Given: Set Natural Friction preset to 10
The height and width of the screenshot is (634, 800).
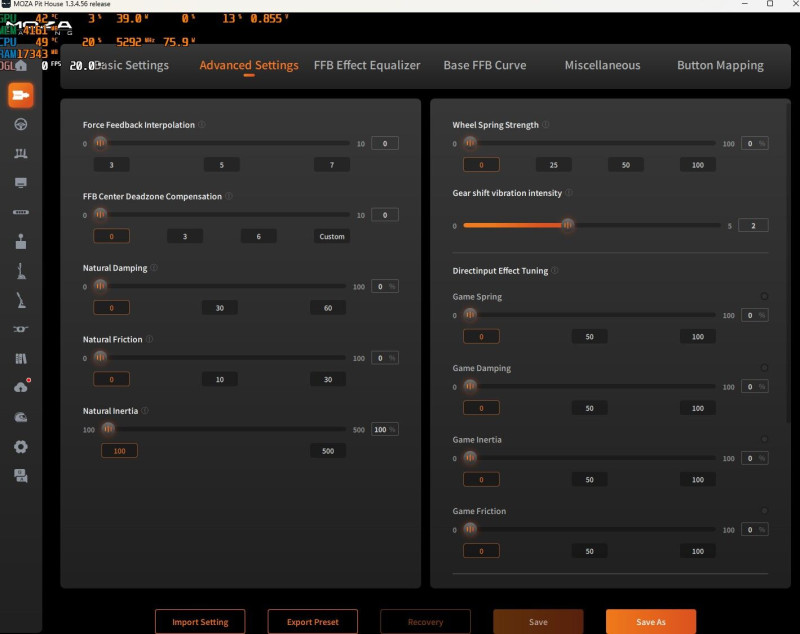Looking at the screenshot, I should coord(219,379).
